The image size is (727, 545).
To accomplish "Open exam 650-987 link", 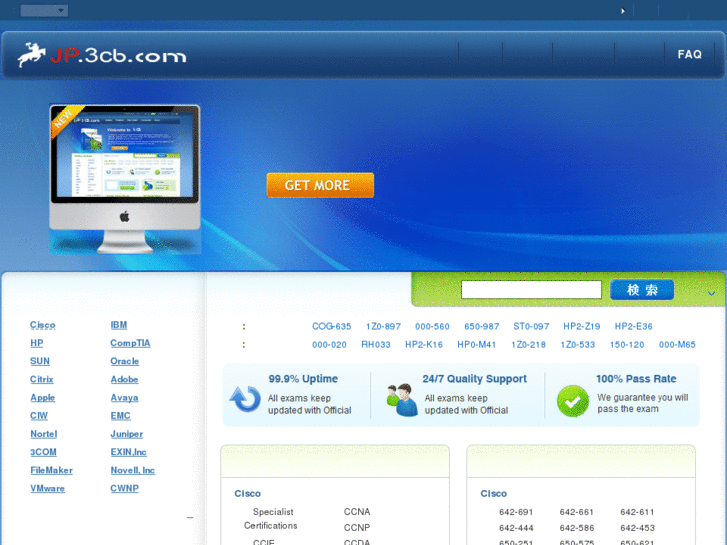I will point(482,327).
